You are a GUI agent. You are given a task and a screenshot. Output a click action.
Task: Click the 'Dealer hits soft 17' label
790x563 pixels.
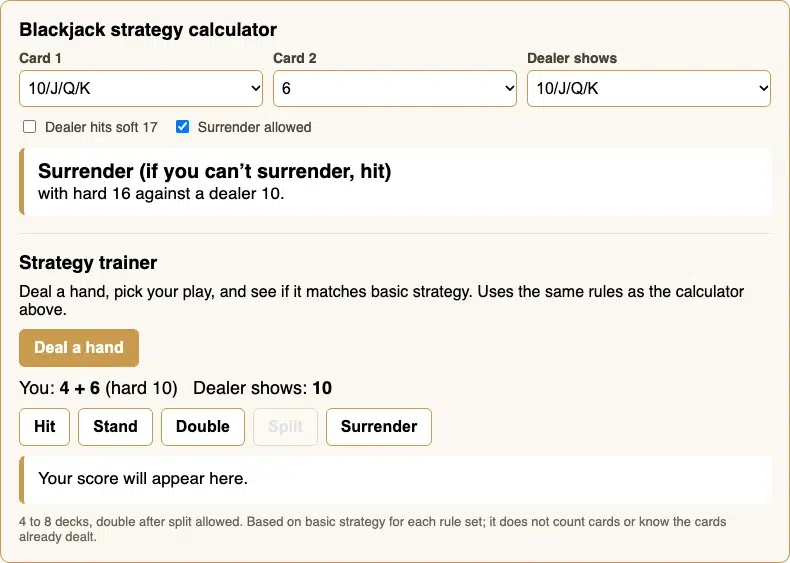pyautogui.click(x=101, y=127)
